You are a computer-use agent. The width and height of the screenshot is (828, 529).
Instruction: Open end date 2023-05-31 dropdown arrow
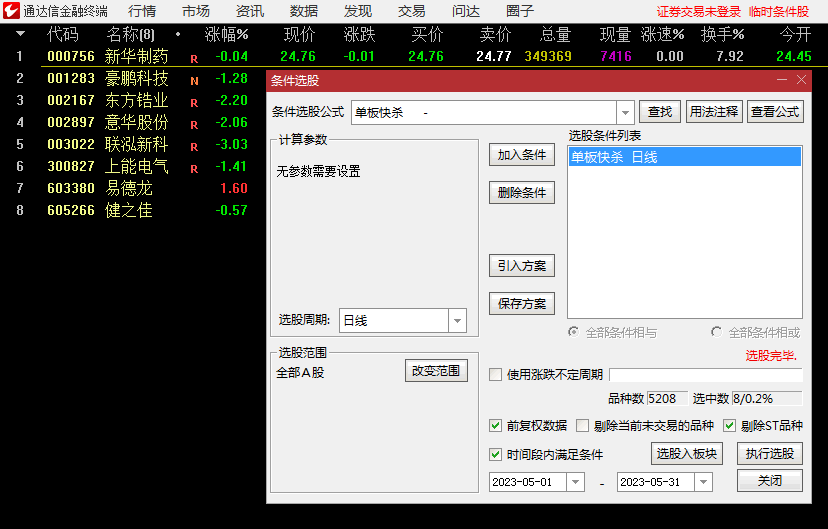pos(703,482)
